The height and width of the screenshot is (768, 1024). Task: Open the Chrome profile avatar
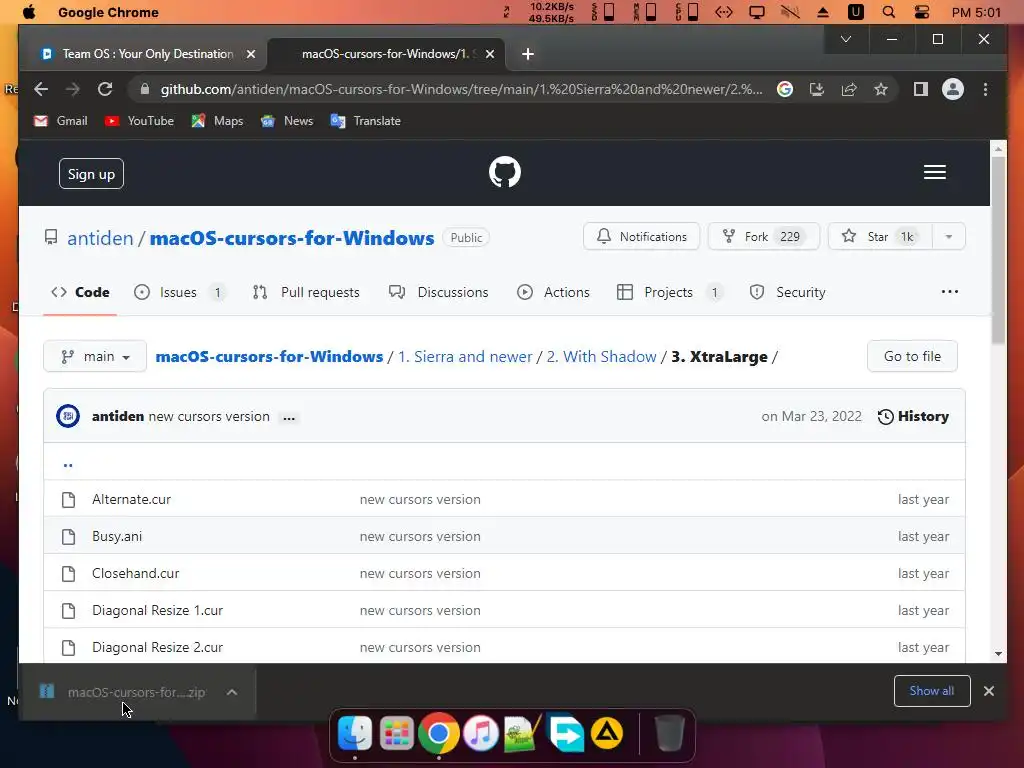(x=953, y=89)
